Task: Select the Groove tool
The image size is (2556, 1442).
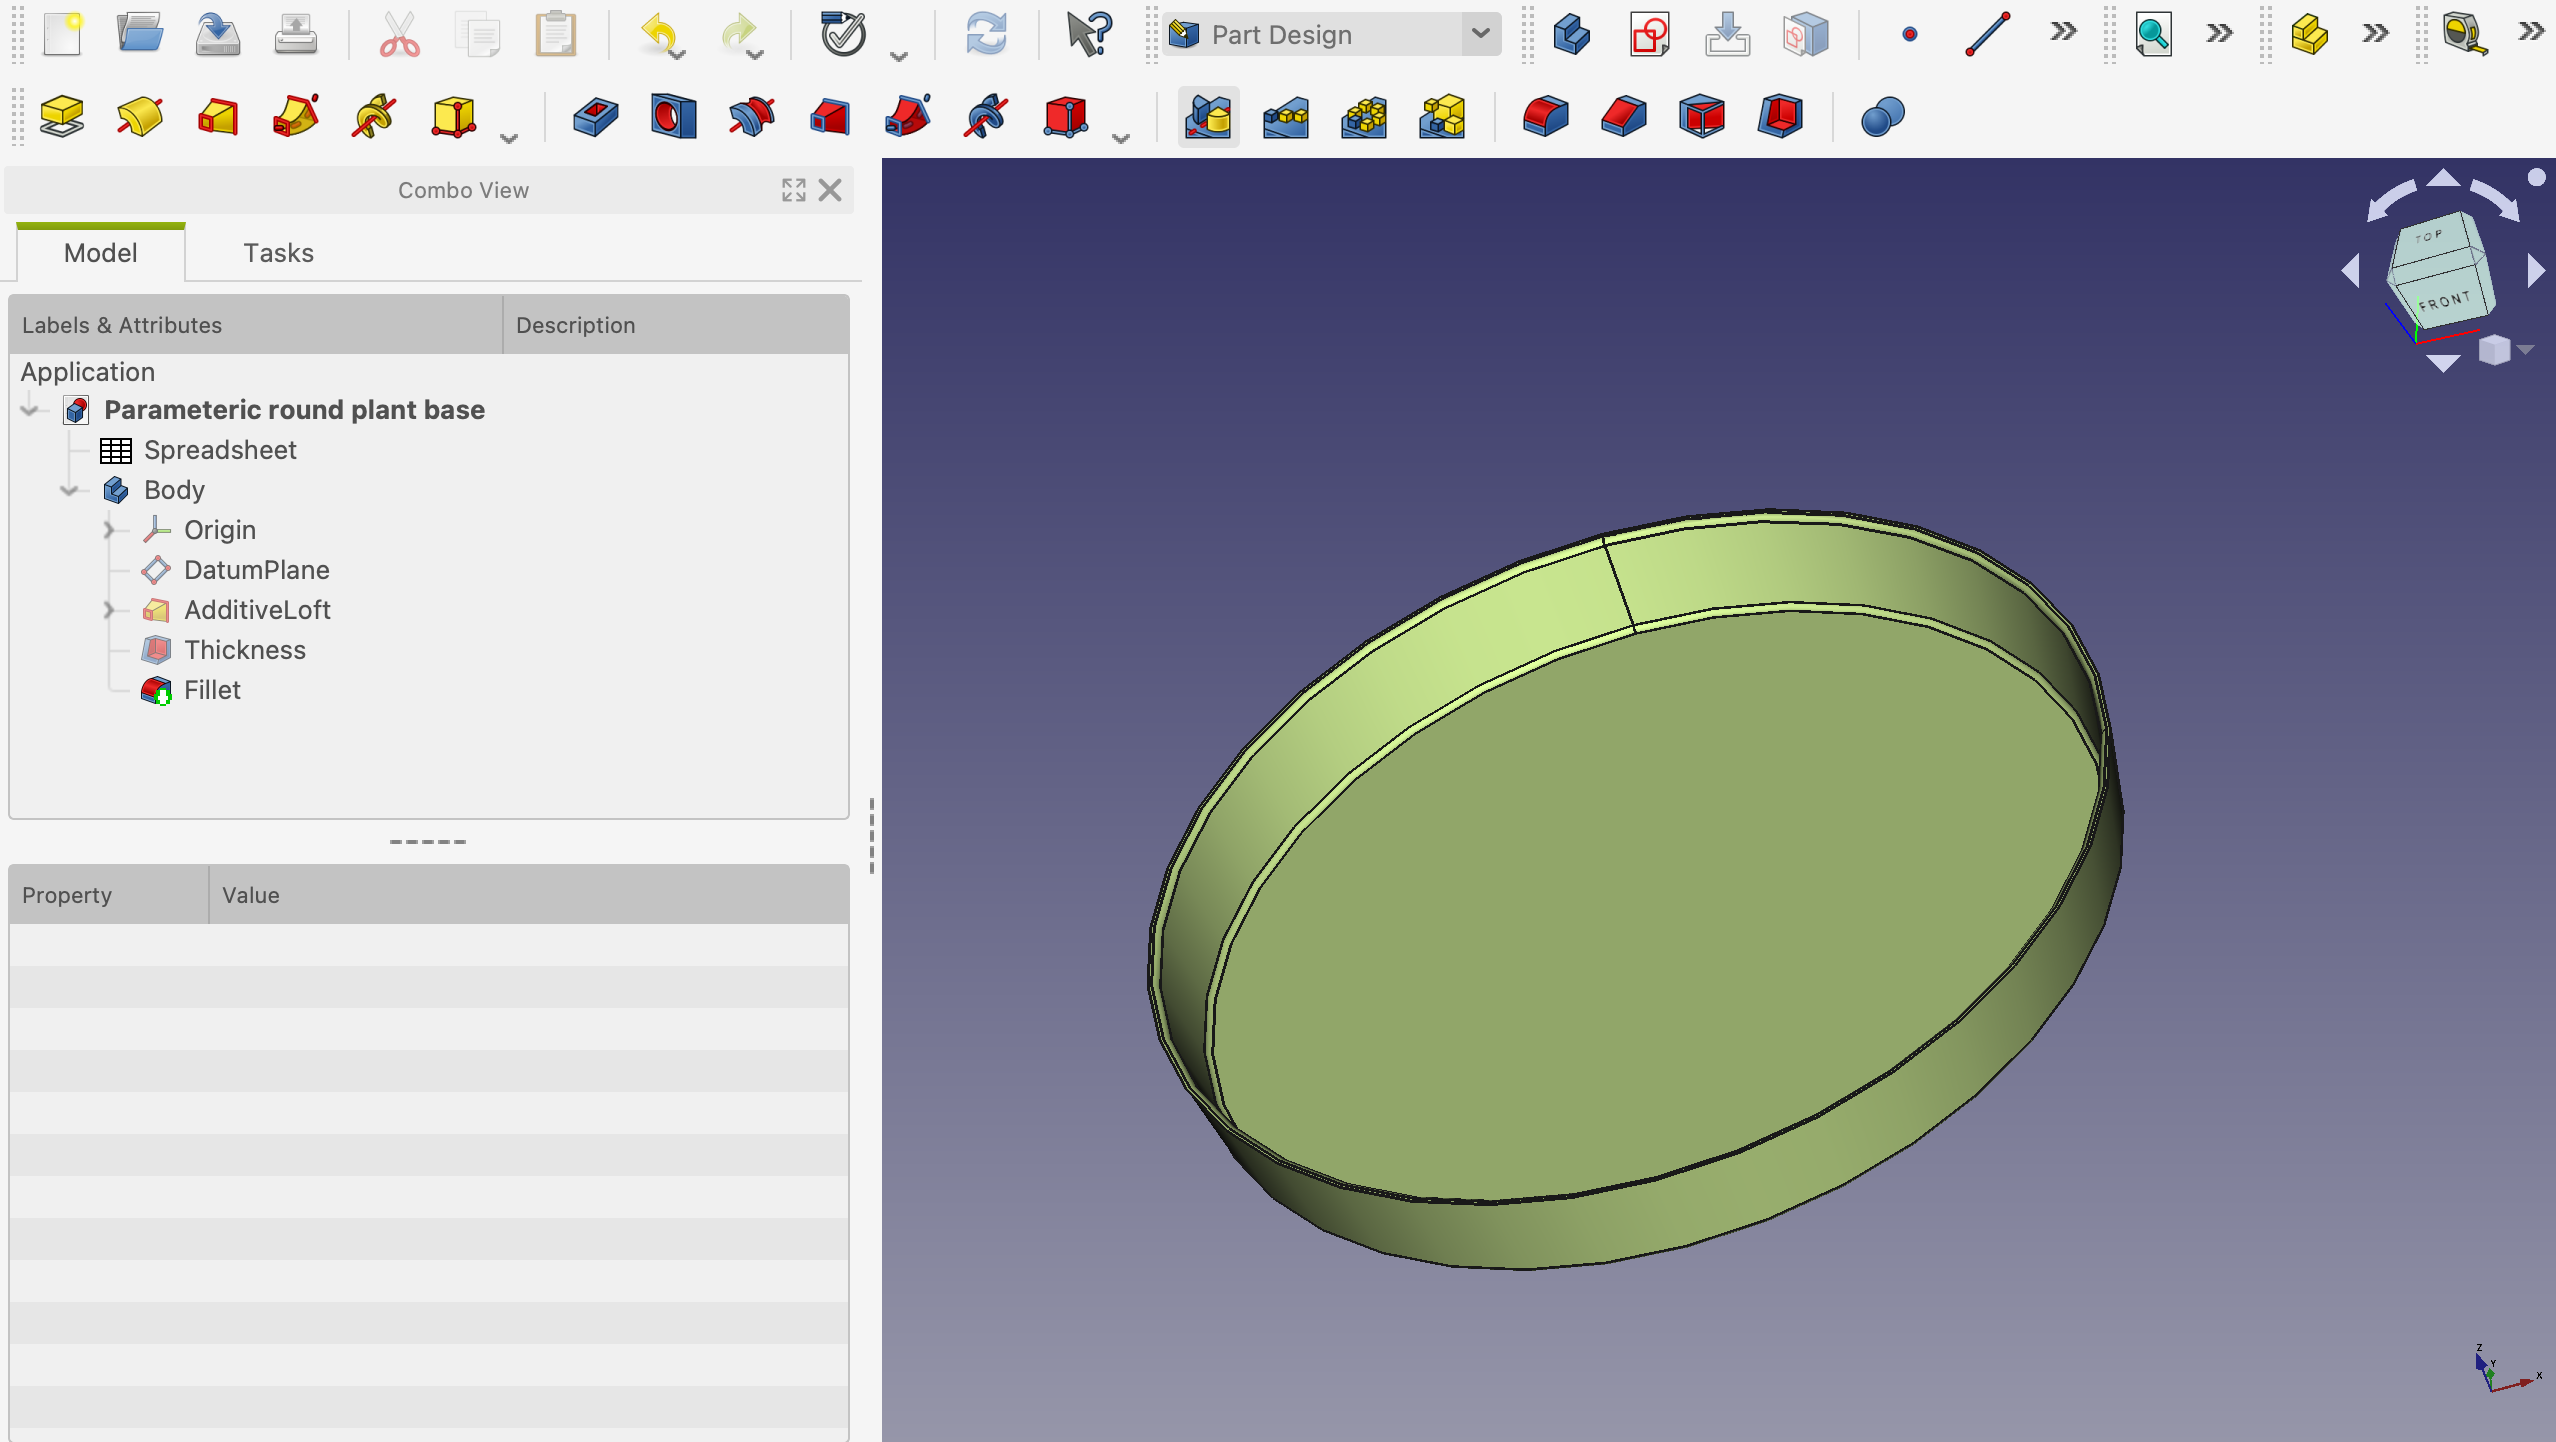Action: (752, 117)
